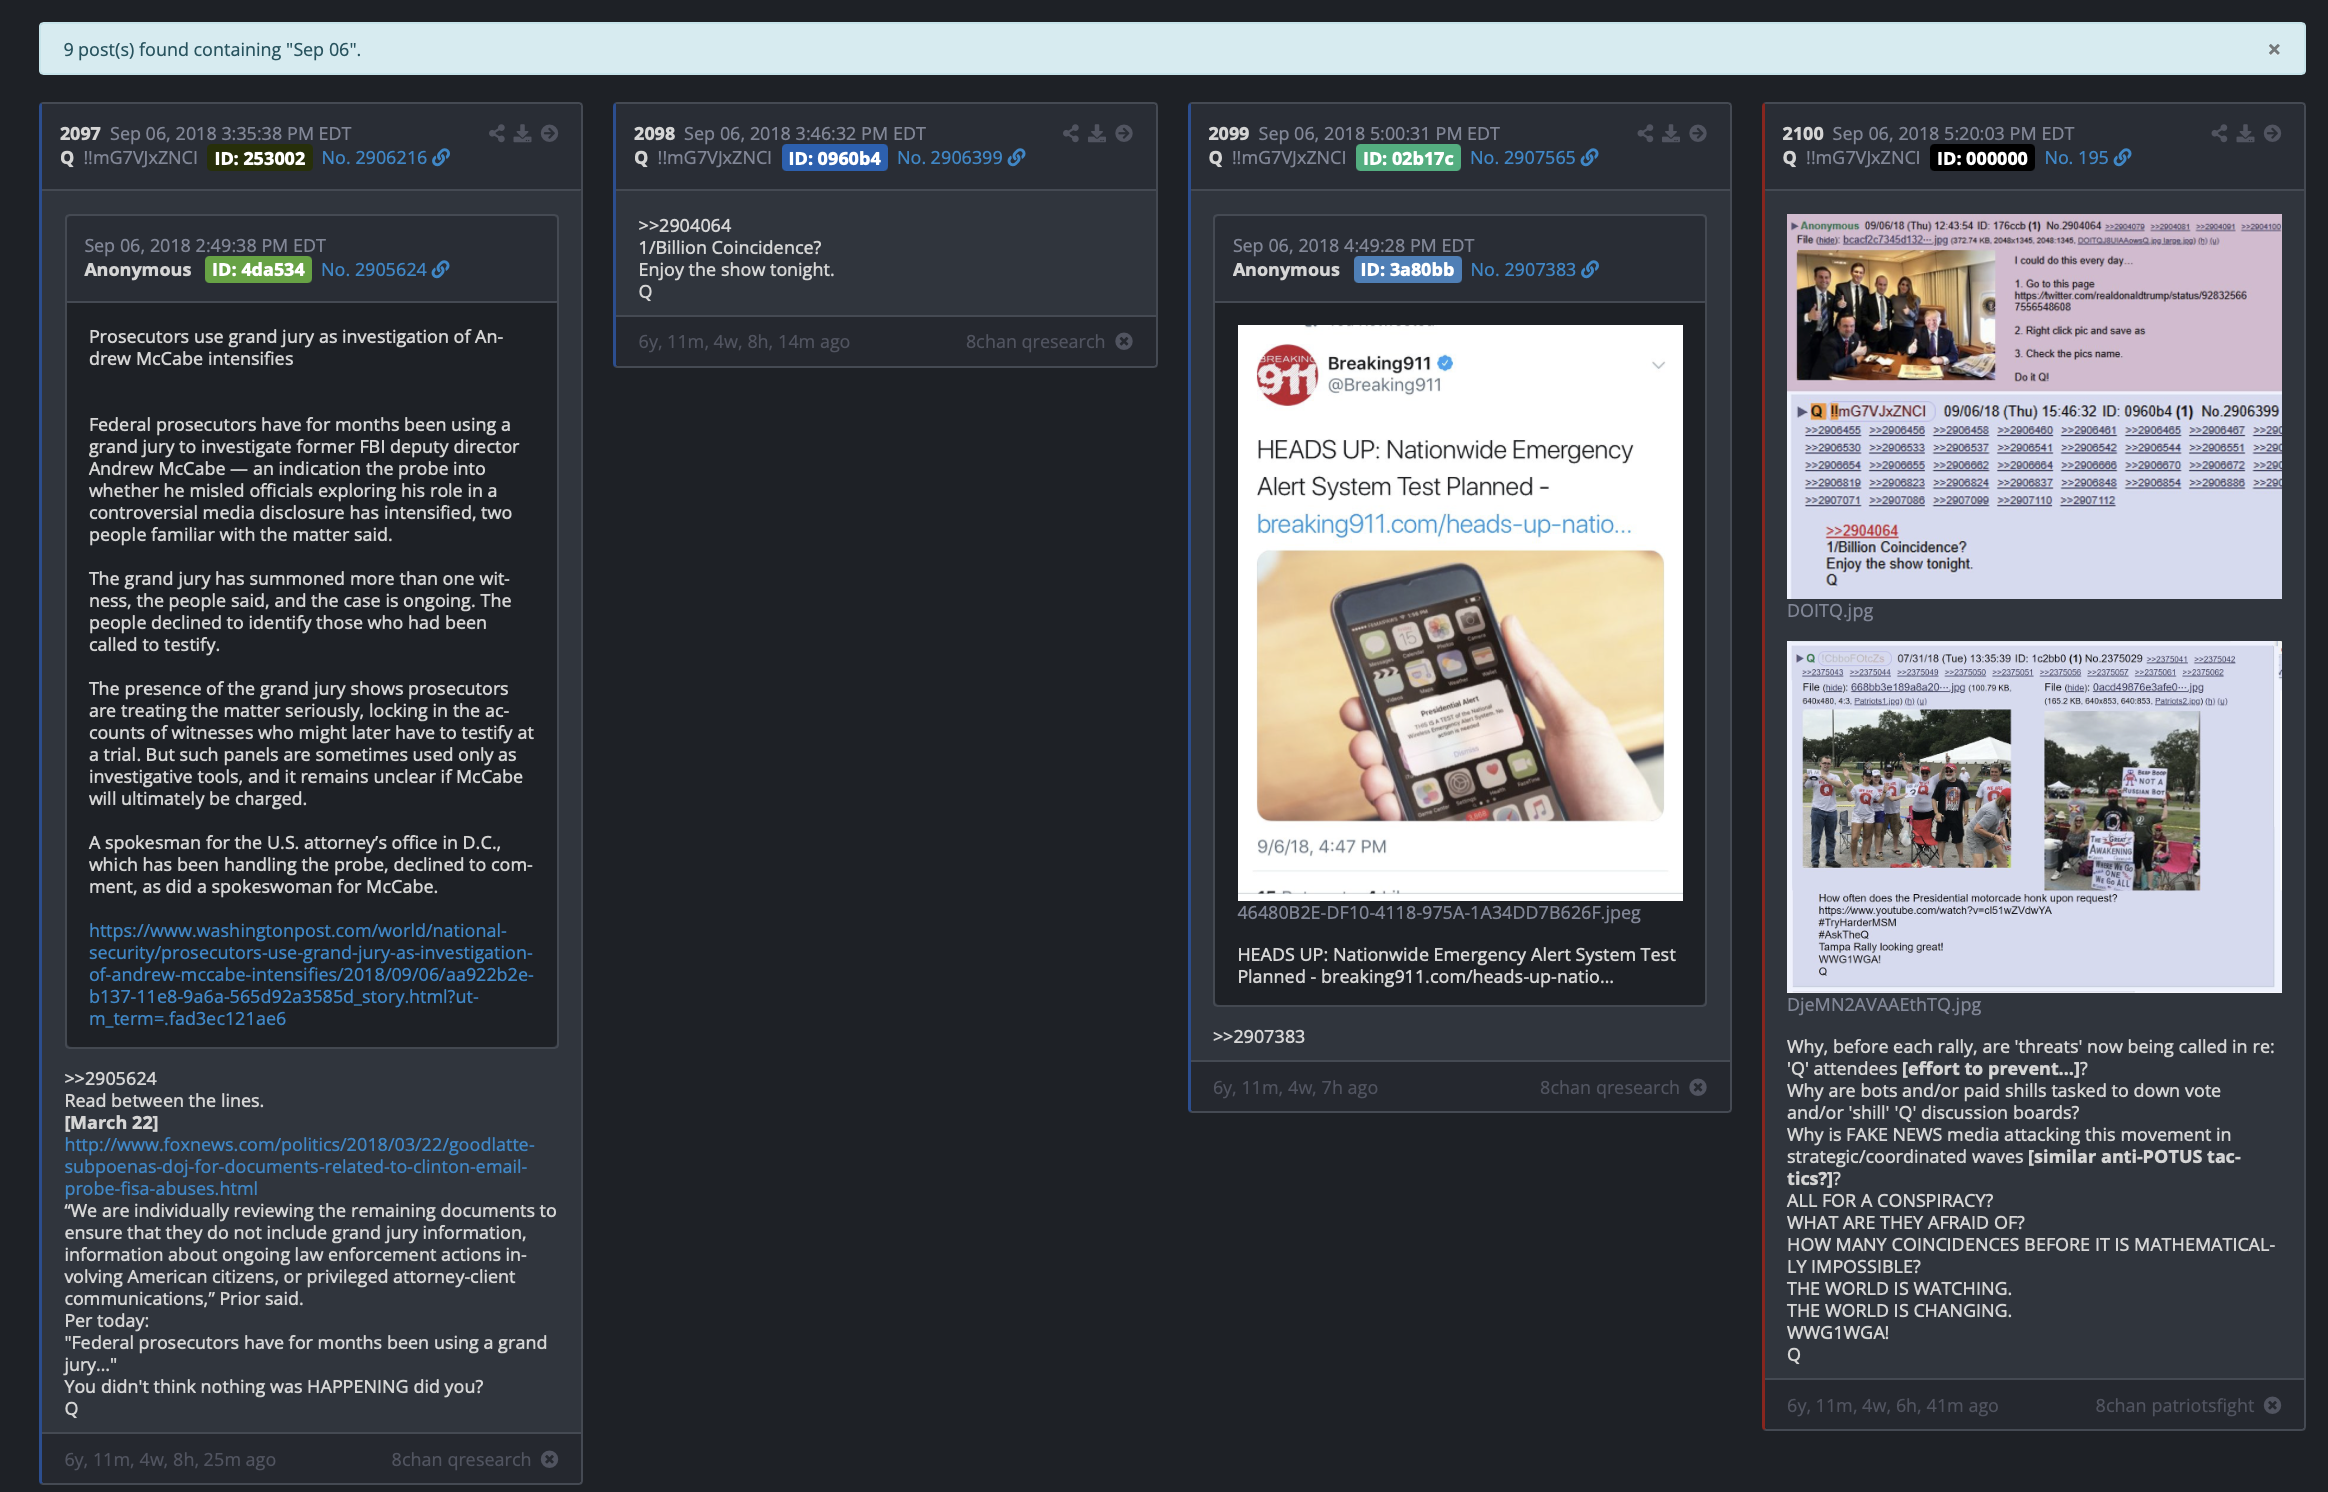Open the Washington Post McCabe article link
Screen dimensions: 2328x1492
[x=311, y=975]
